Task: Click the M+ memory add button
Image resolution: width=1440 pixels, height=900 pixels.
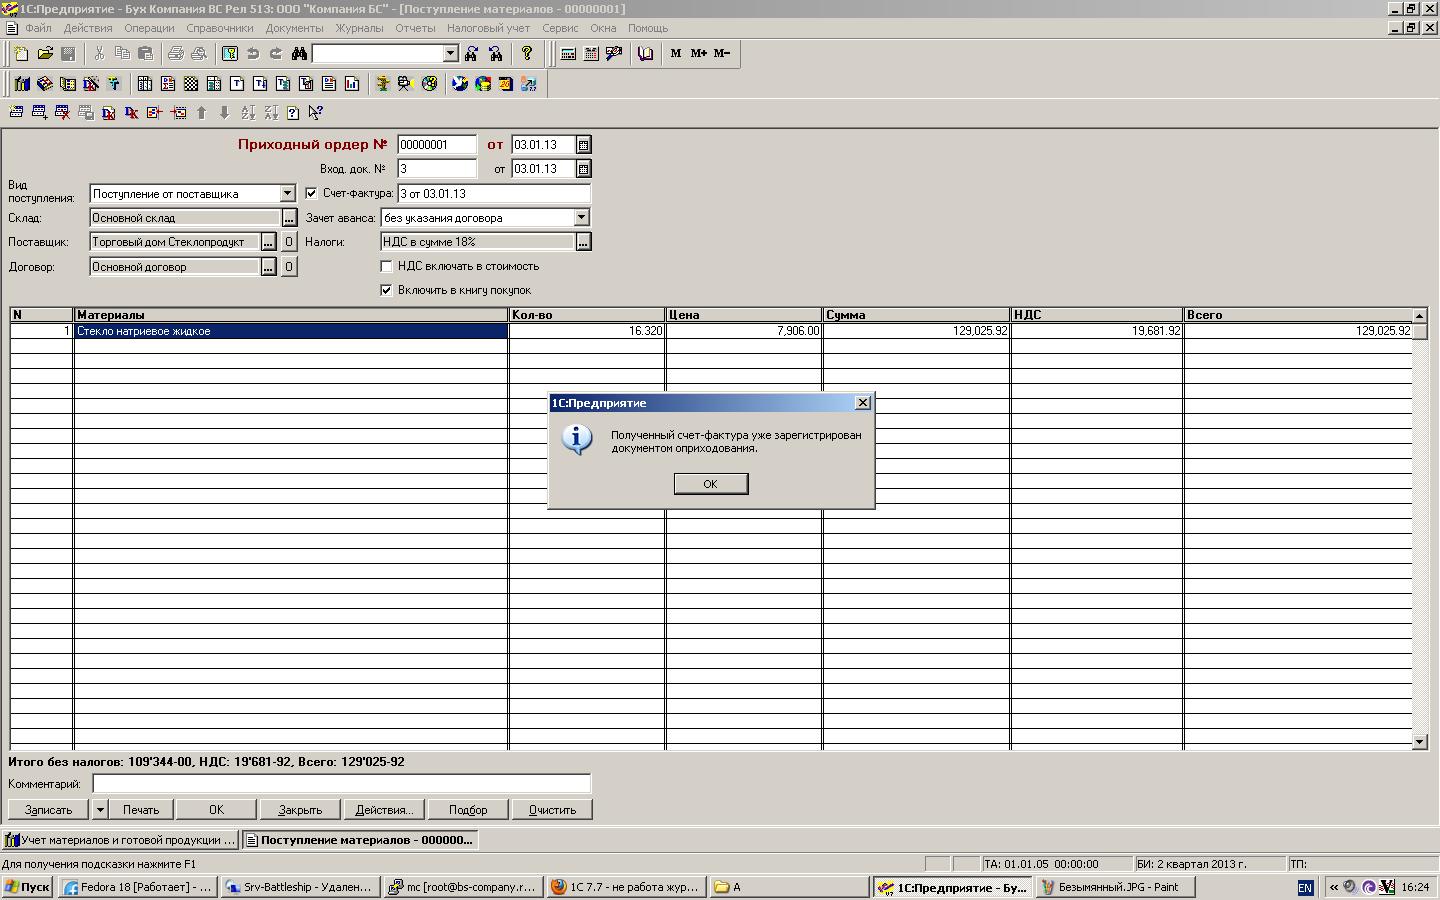Action: point(698,54)
